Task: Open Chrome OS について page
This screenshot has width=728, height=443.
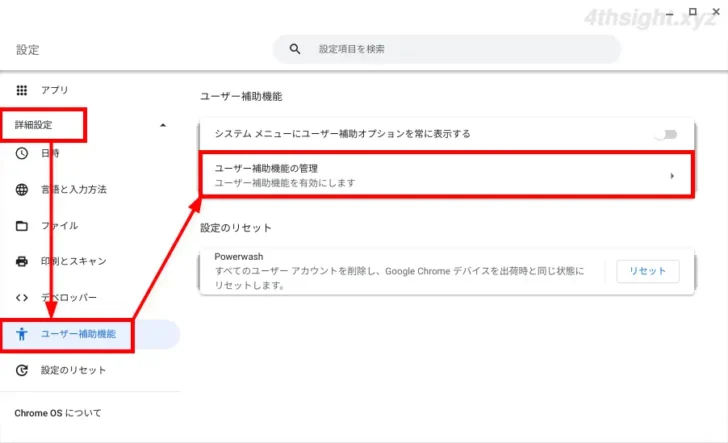Action: tap(58, 413)
